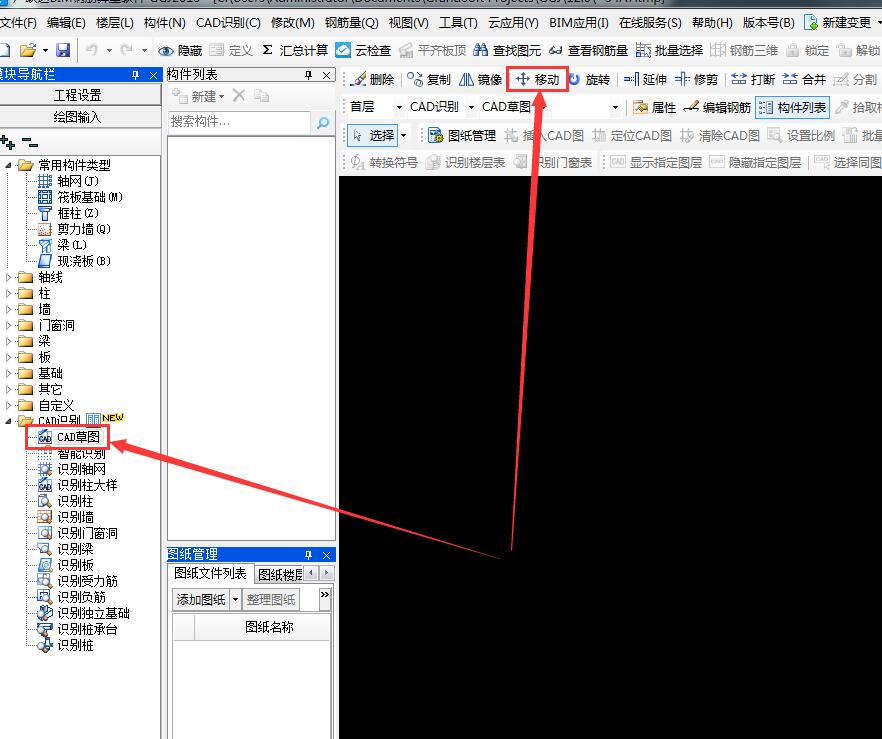
Task: Click 编辑钢筋 edit rebar tool
Action: pyautogui.click(x=717, y=107)
